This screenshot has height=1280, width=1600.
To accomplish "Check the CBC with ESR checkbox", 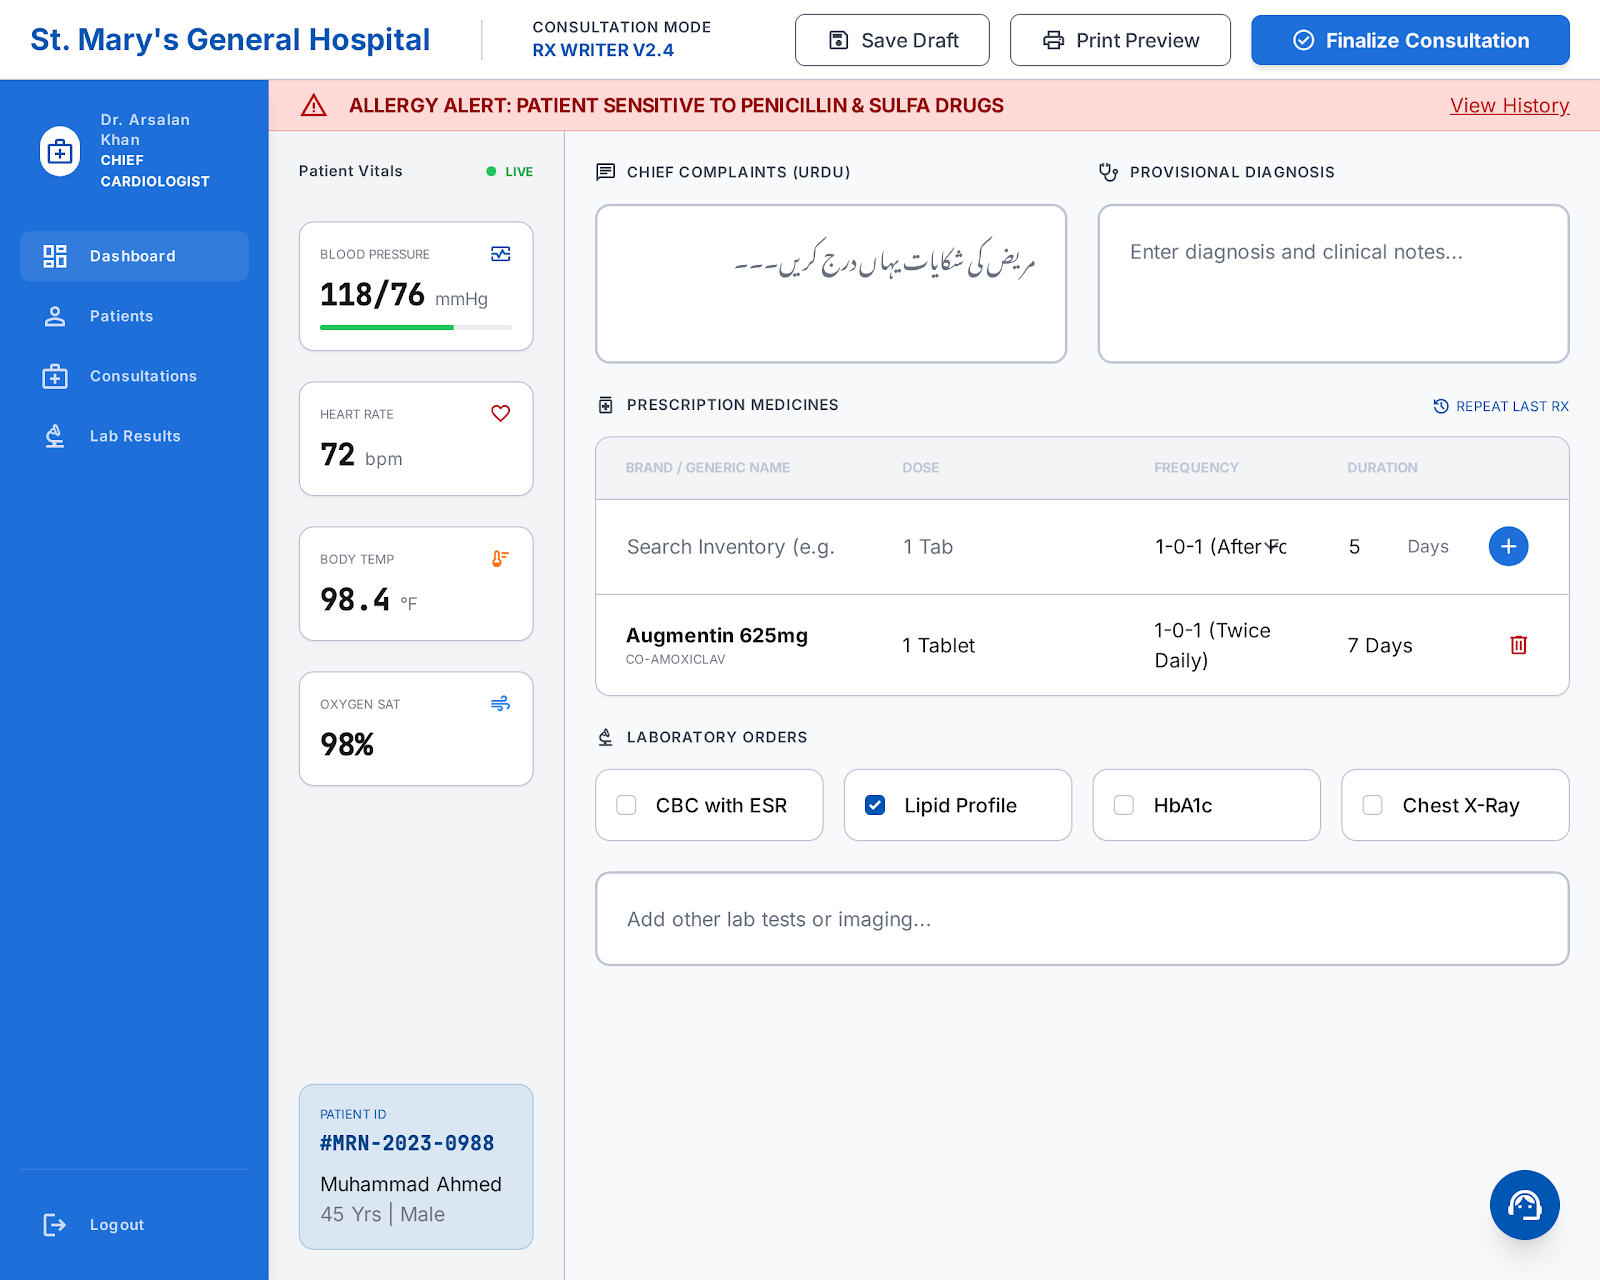I will (x=626, y=805).
